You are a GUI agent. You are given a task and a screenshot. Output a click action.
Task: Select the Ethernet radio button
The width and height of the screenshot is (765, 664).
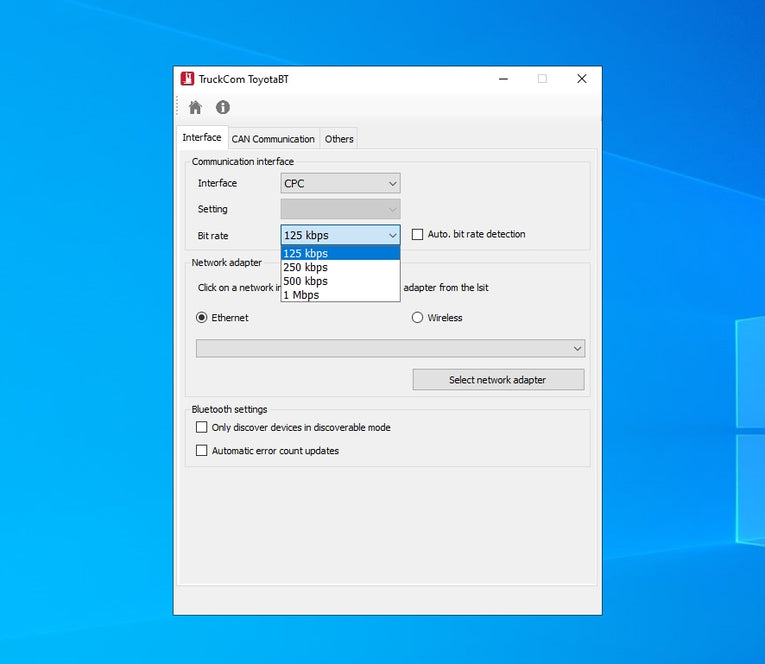(202, 318)
